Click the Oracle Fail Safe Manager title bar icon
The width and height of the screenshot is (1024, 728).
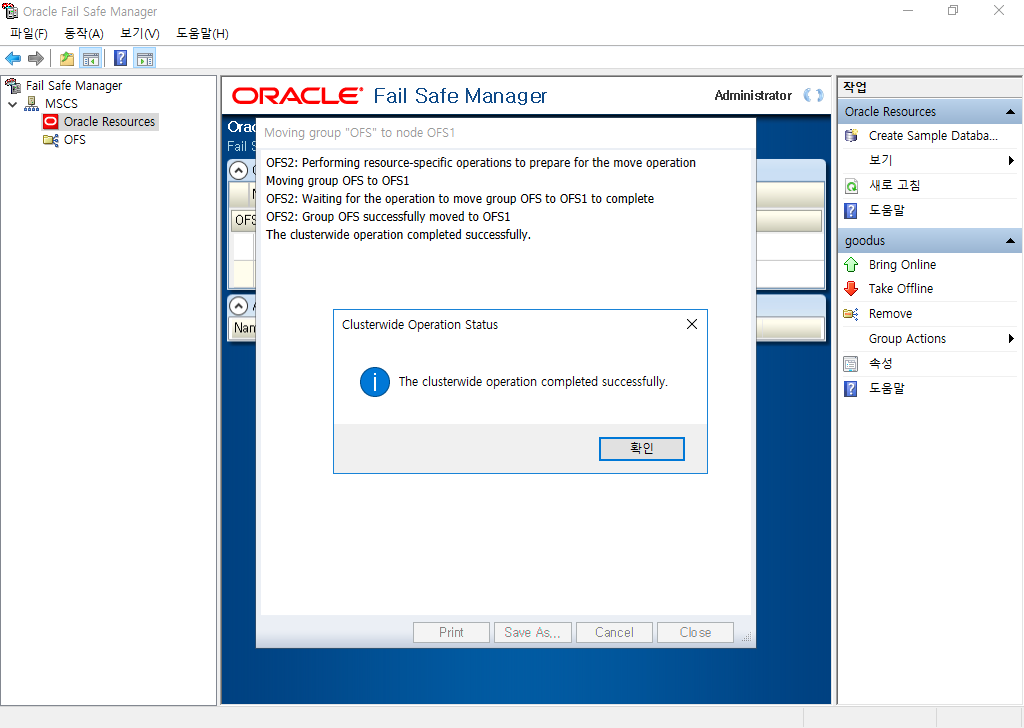pyautogui.click(x=10, y=11)
